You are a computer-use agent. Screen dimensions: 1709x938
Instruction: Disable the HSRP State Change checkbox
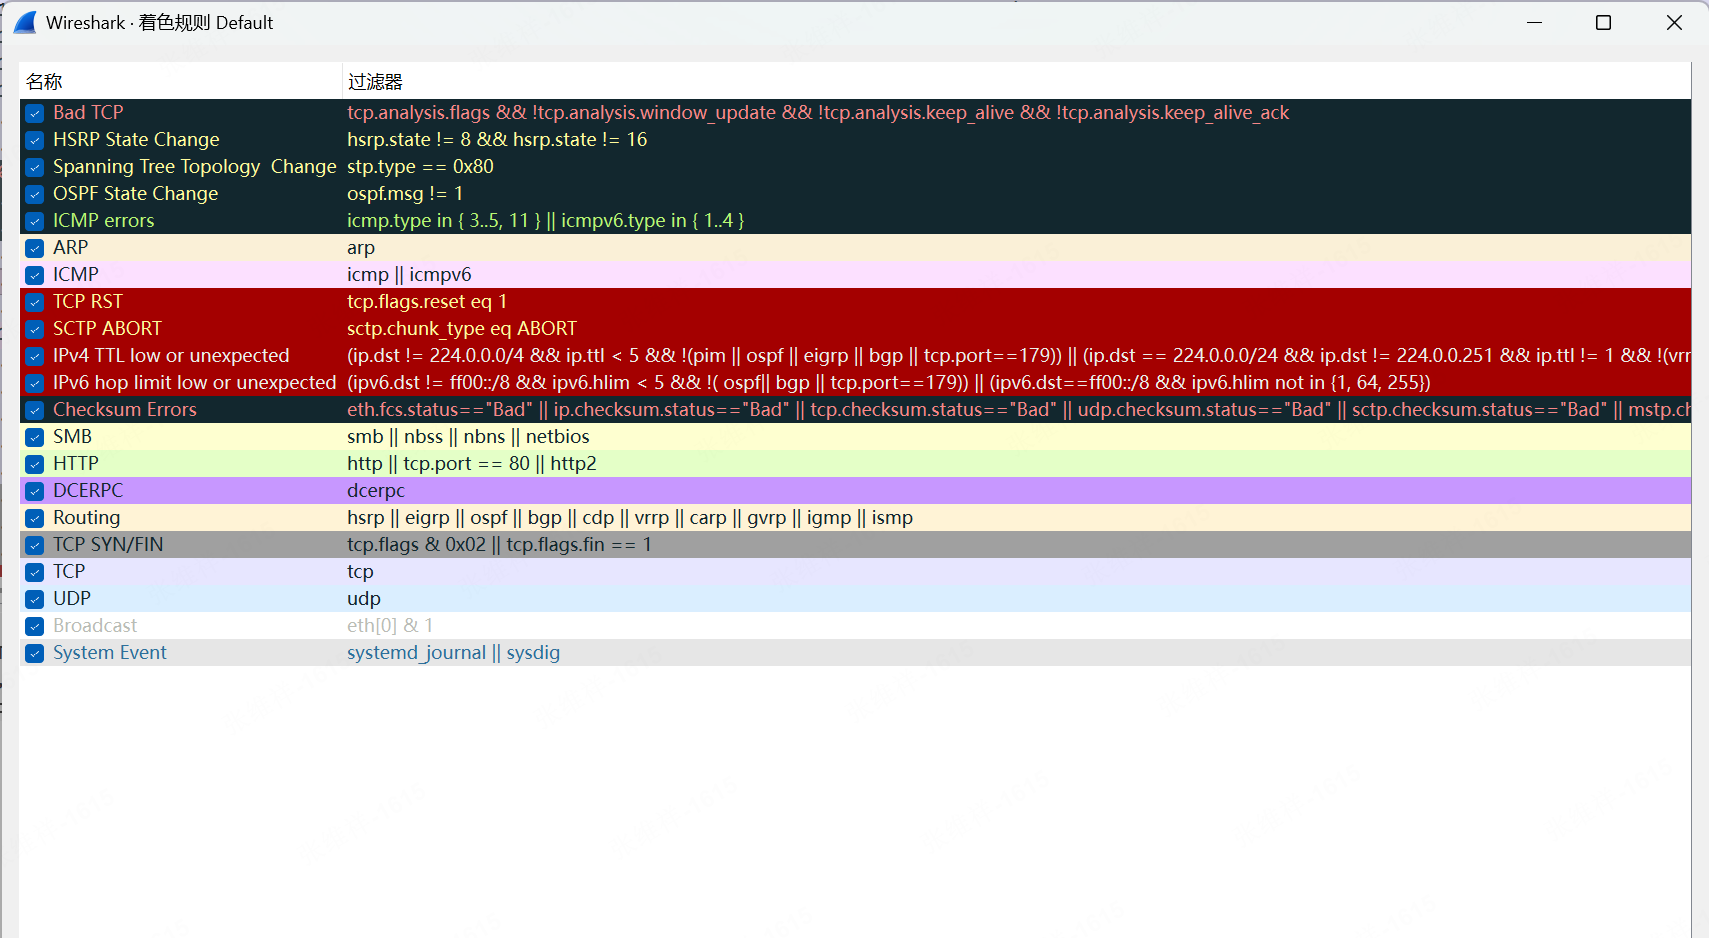coord(35,140)
